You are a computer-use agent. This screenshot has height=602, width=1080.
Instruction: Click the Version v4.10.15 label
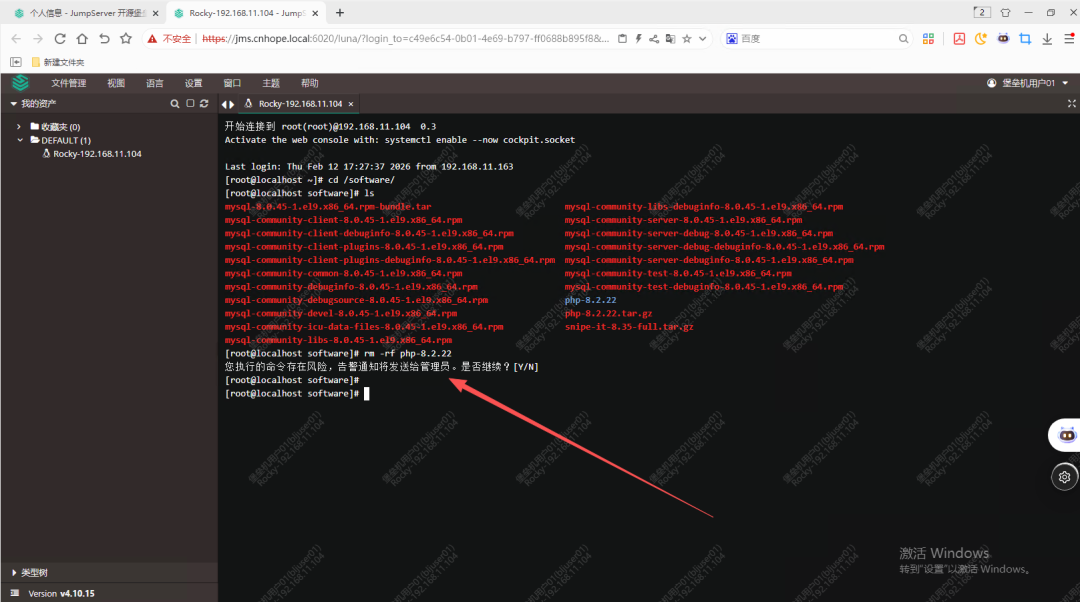(x=61, y=593)
